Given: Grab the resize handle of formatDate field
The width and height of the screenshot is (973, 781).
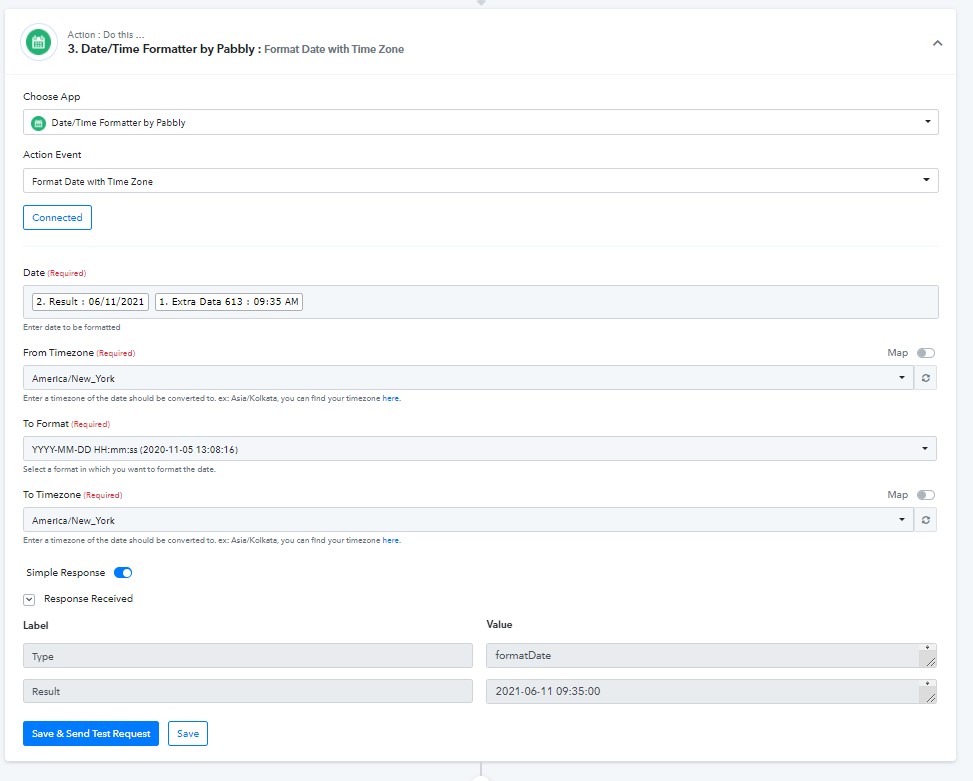Looking at the screenshot, I should pyautogui.click(x=931, y=663).
